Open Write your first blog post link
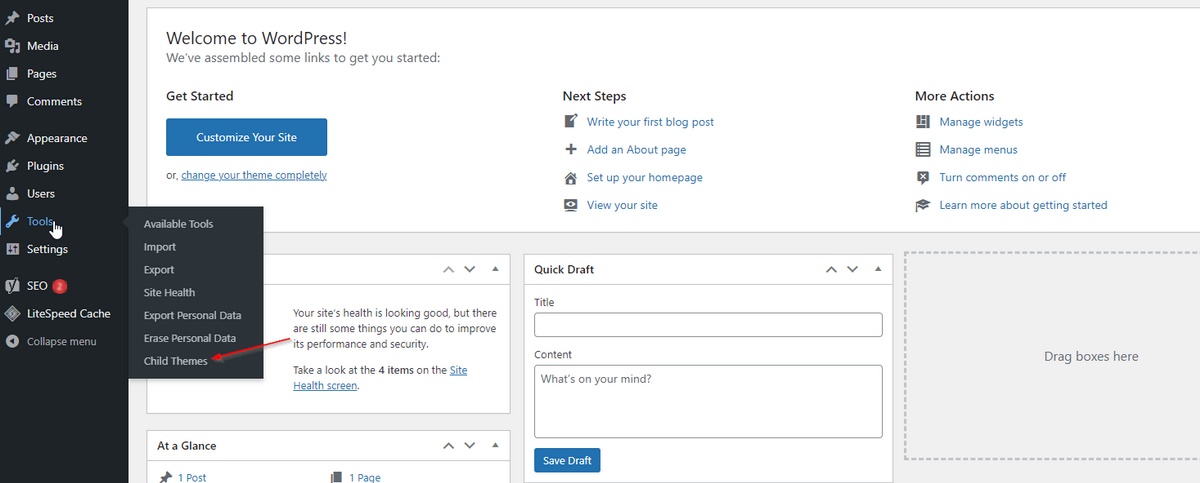Image resolution: width=1200 pixels, height=483 pixels. tap(650, 122)
